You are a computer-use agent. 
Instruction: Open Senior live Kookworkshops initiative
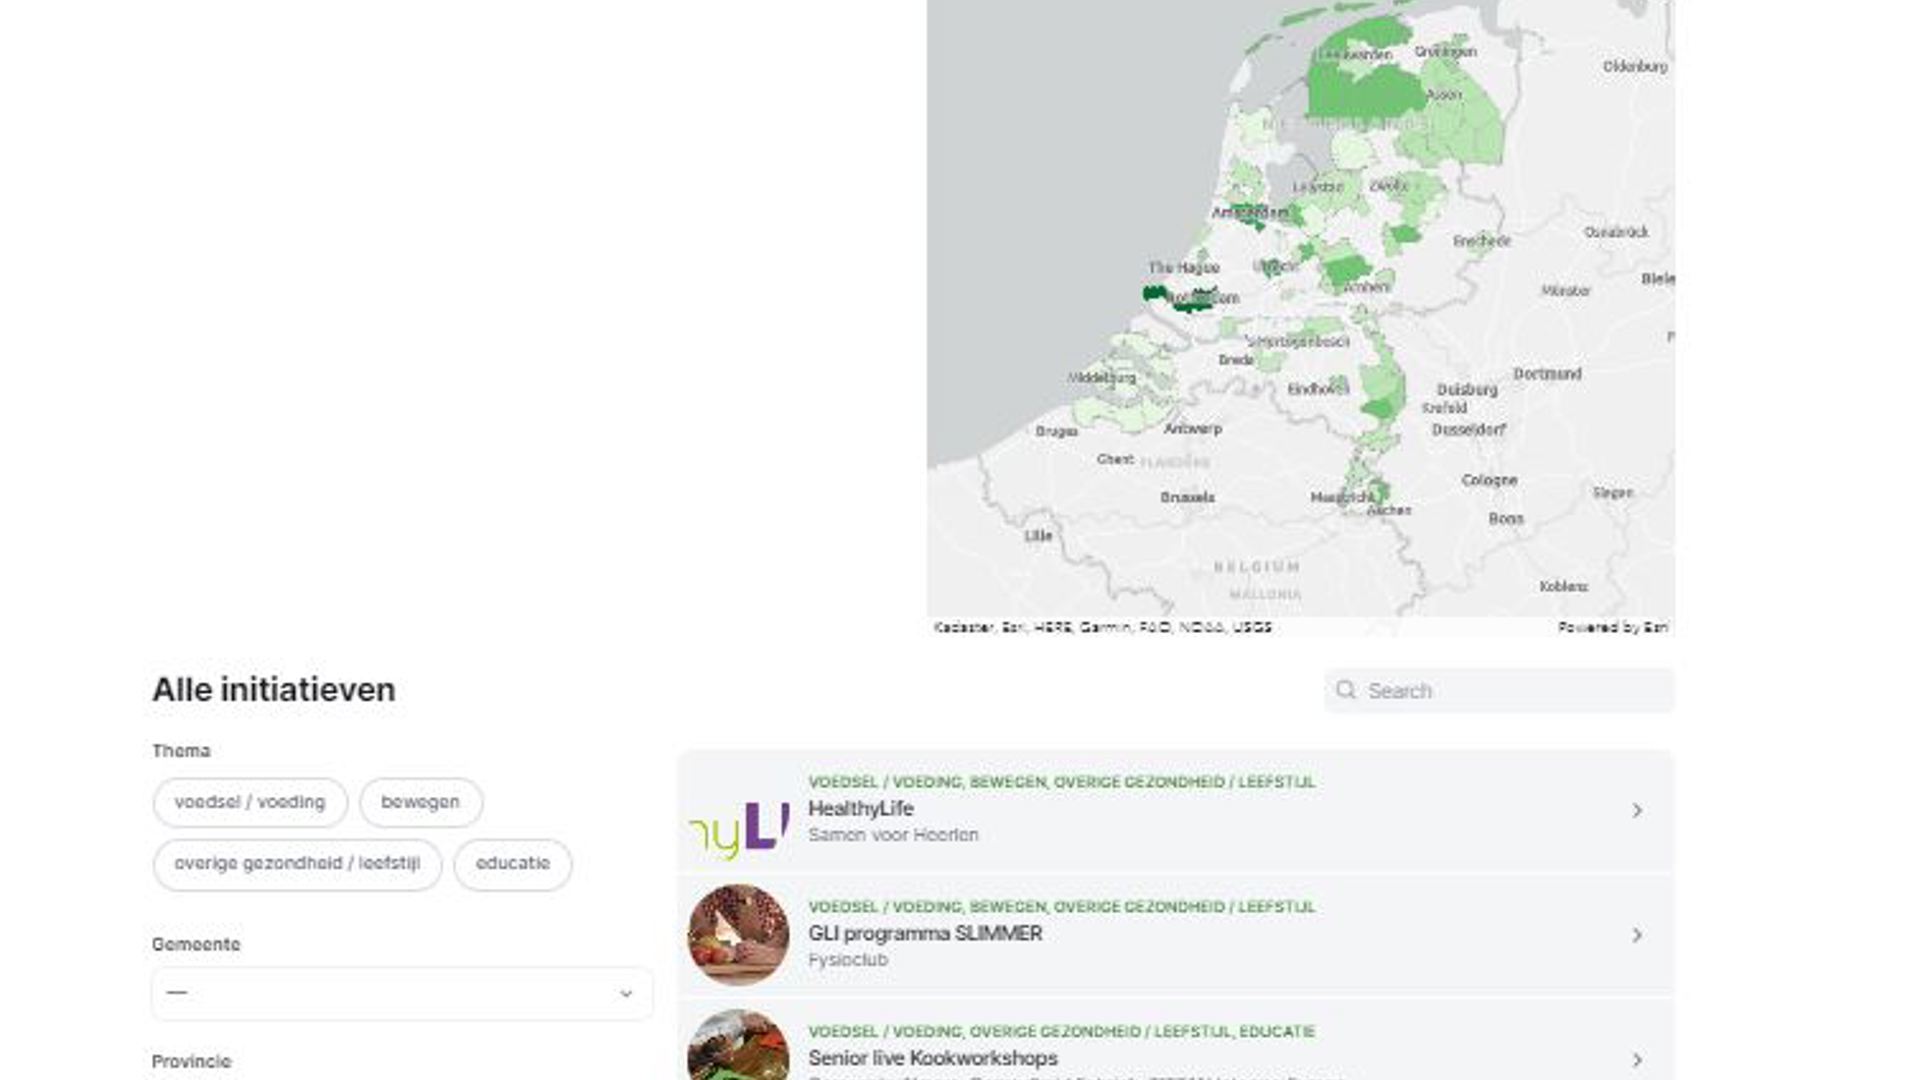point(932,1058)
